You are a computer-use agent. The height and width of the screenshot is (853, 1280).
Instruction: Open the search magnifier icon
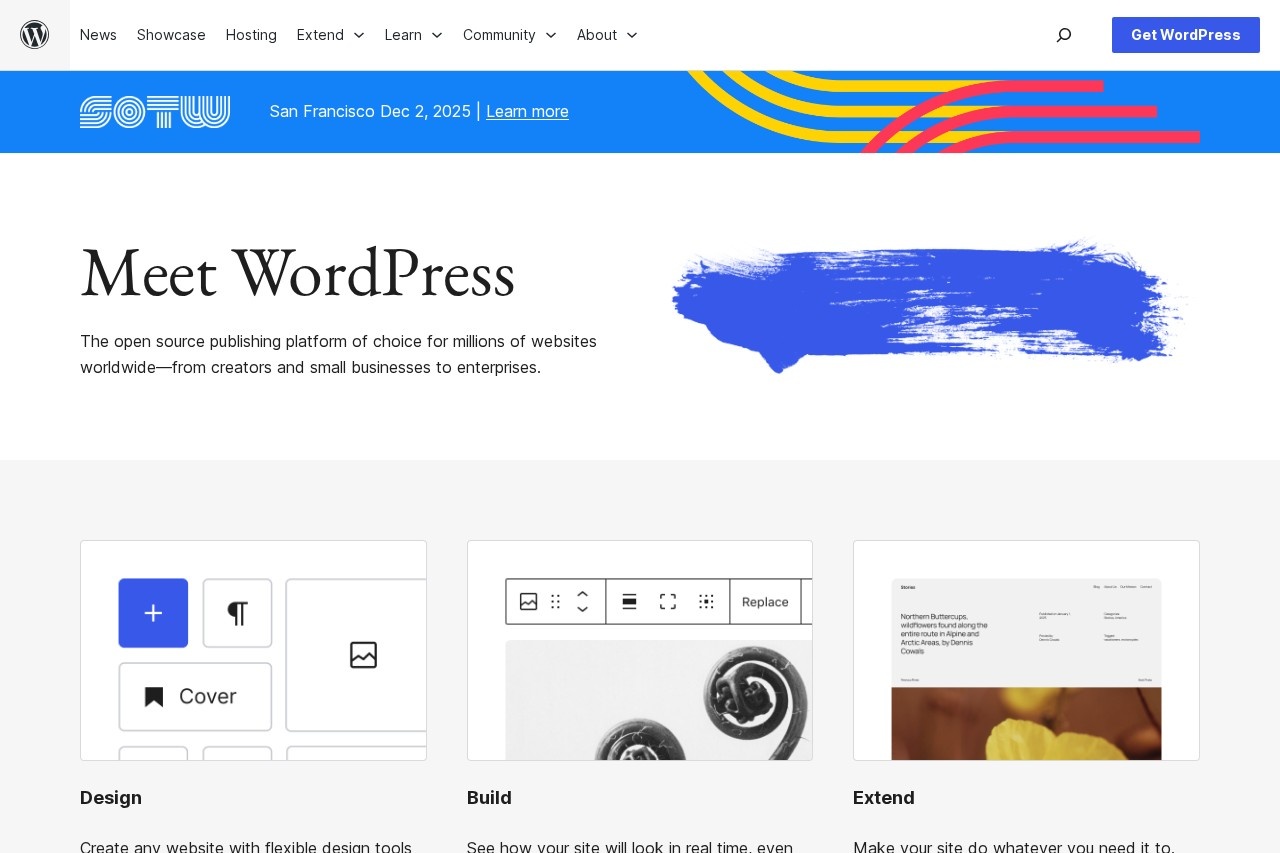1064,35
